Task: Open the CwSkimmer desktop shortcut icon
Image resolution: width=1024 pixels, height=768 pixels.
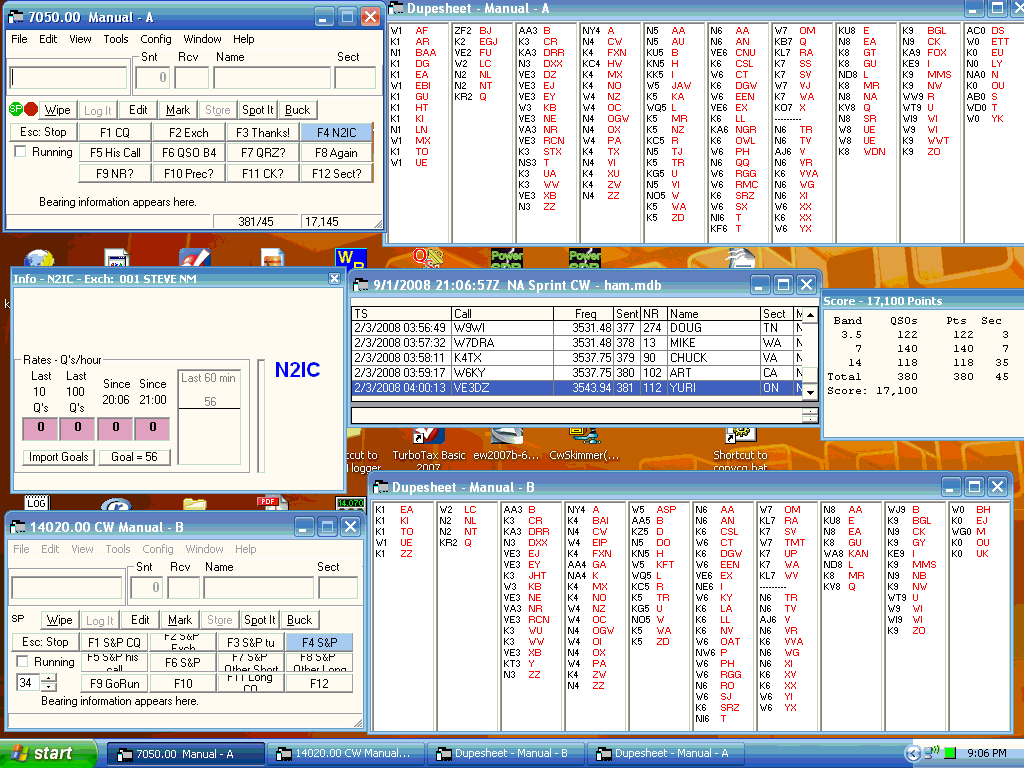Action: click(580, 437)
